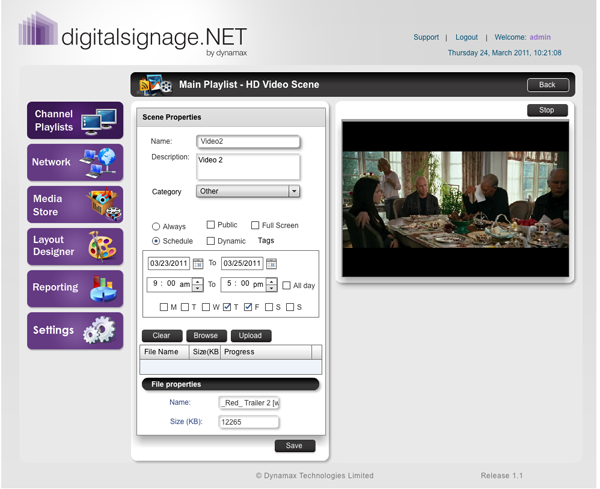Stop the video preview

coord(547,110)
